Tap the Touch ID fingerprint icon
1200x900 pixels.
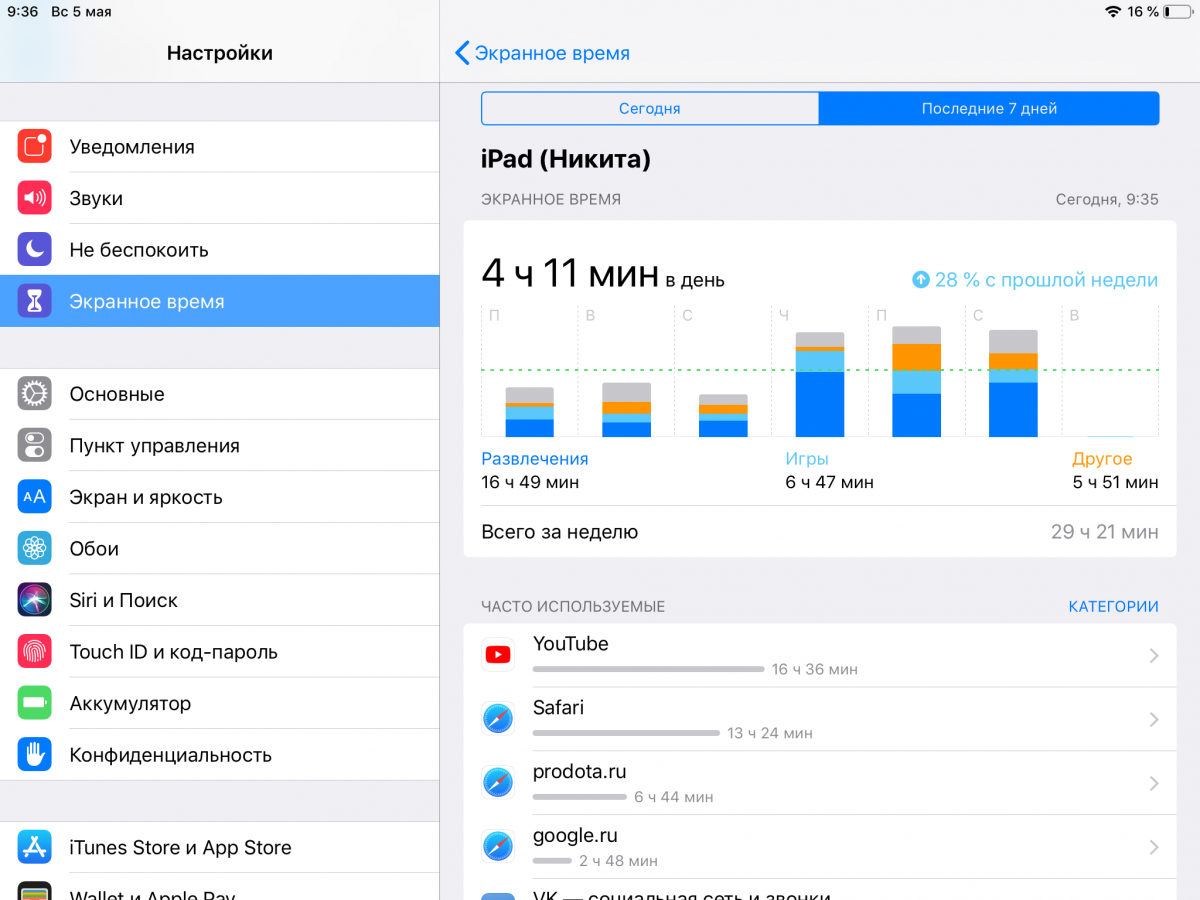pos(34,651)
